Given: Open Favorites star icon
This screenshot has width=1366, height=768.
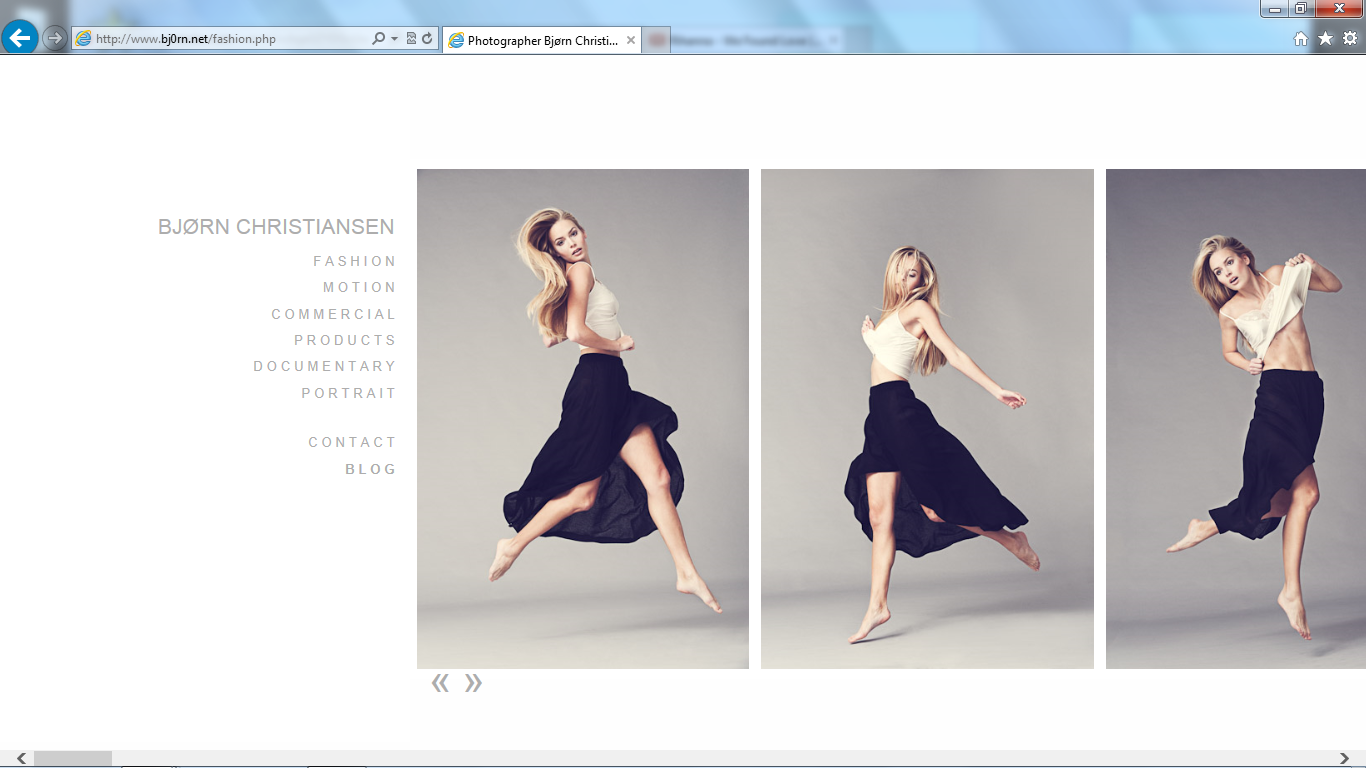Looking at the screenshot, I should [x=1325, y=39].
